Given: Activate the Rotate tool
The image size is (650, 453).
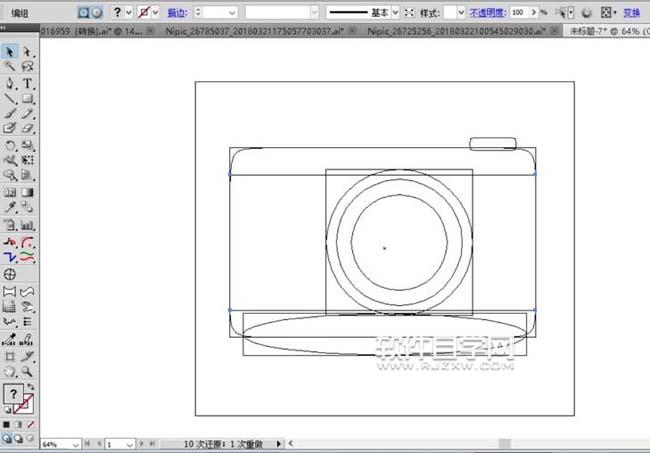Looking at the screenshot, I should point(10,145).
